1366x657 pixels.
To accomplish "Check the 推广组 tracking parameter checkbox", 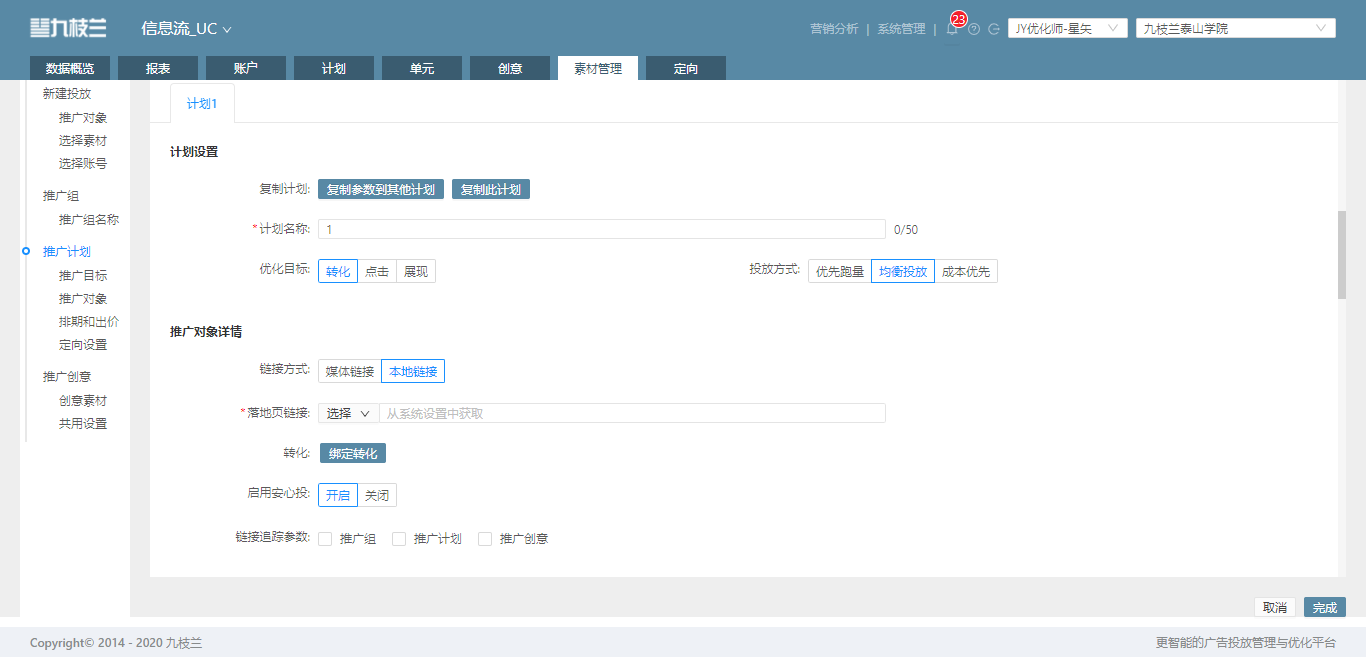I will coord(325,538).
